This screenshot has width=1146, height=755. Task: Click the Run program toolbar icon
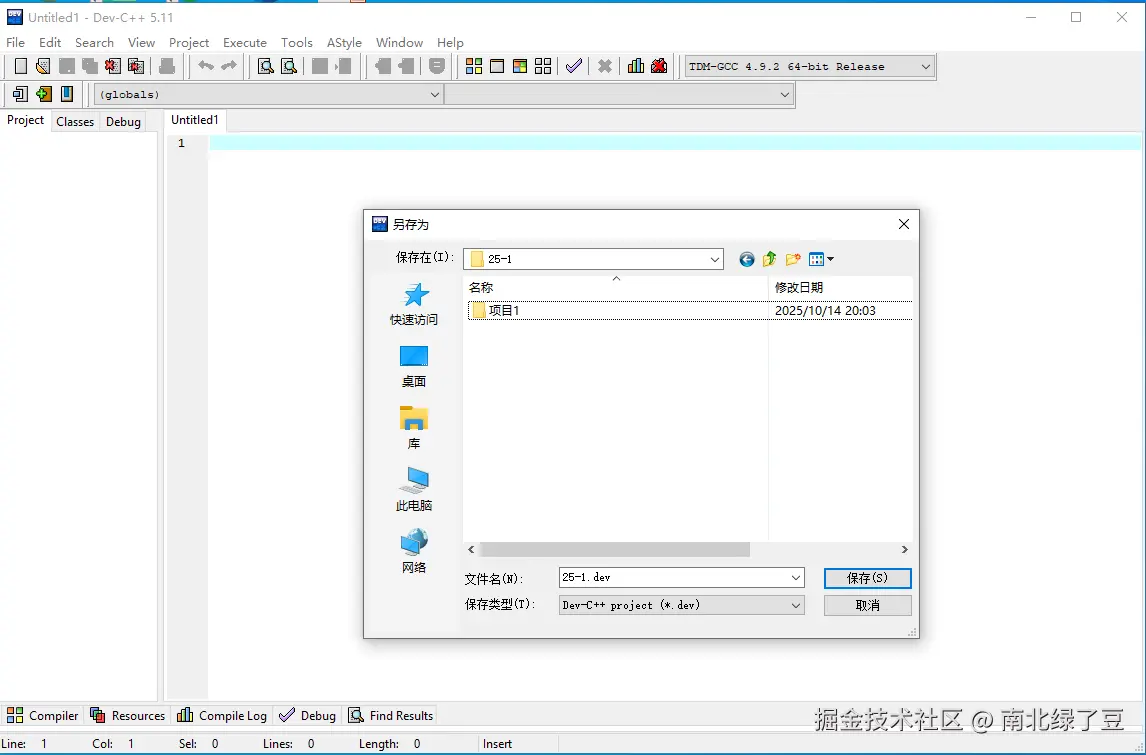tap(497, 67)
